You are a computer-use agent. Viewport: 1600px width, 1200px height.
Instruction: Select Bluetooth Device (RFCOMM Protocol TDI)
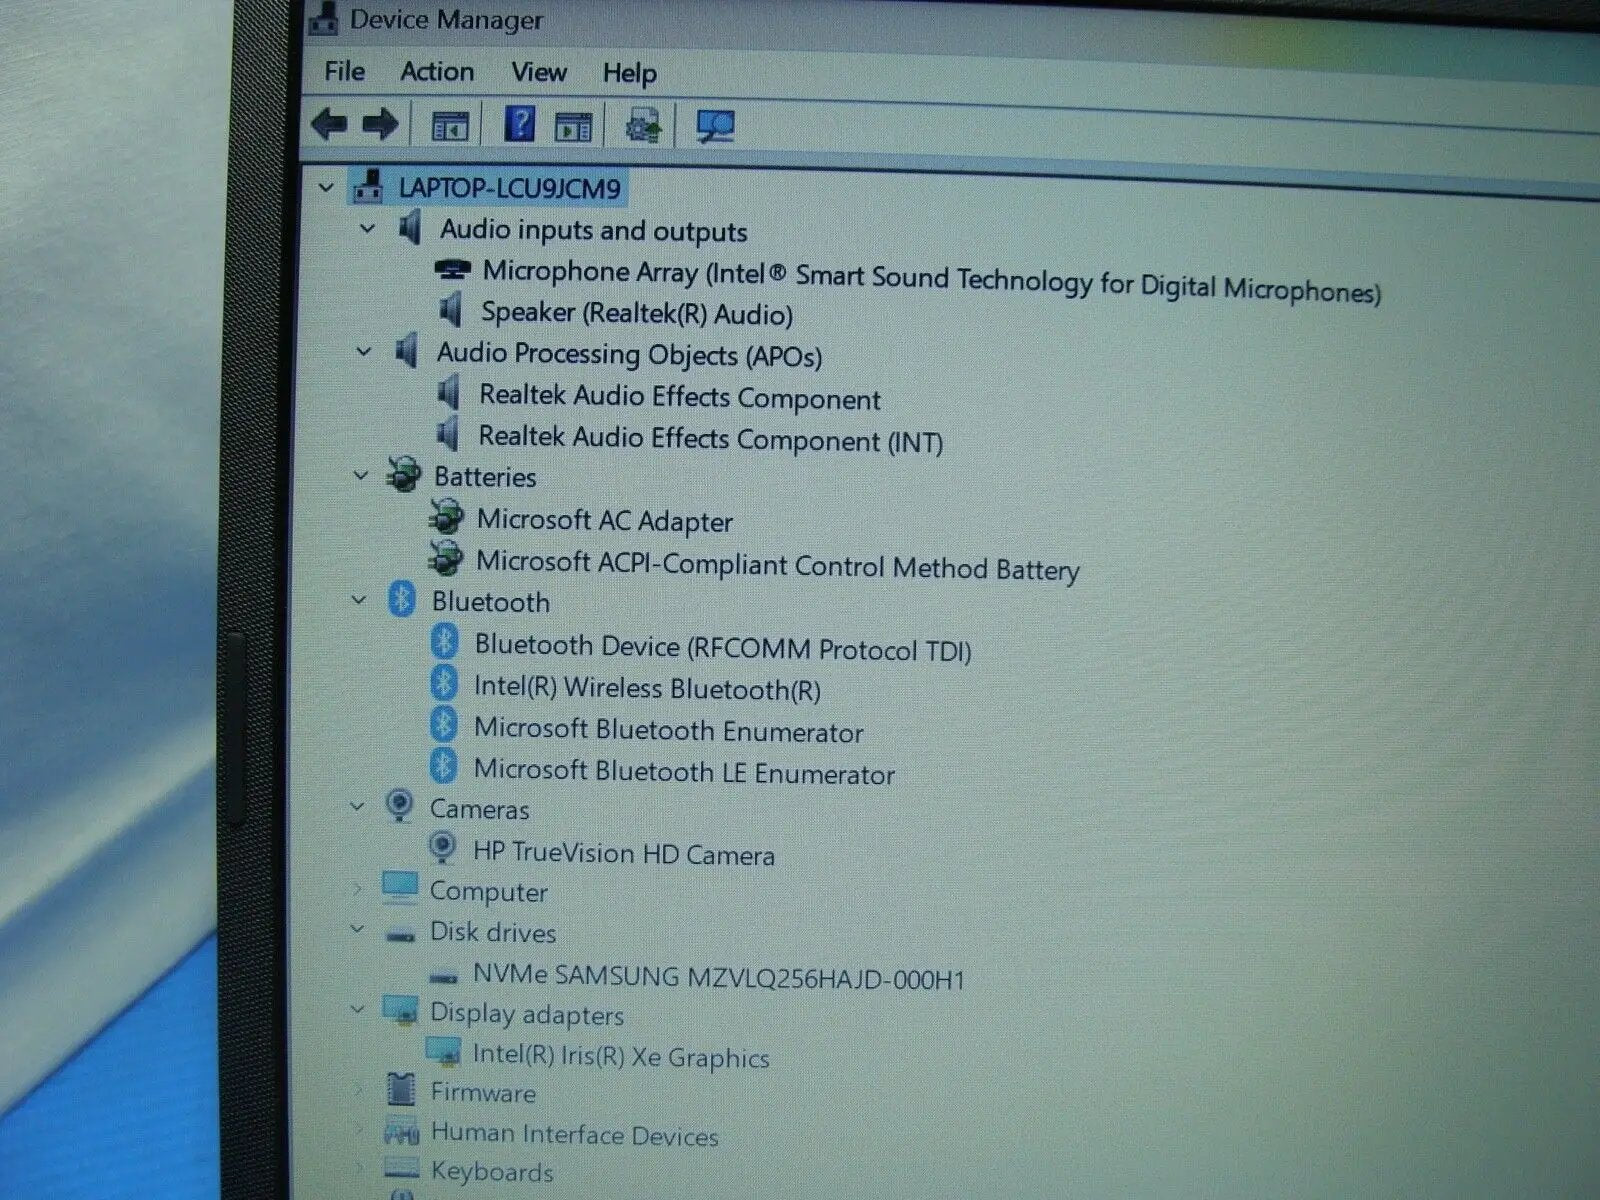[723, 648]
